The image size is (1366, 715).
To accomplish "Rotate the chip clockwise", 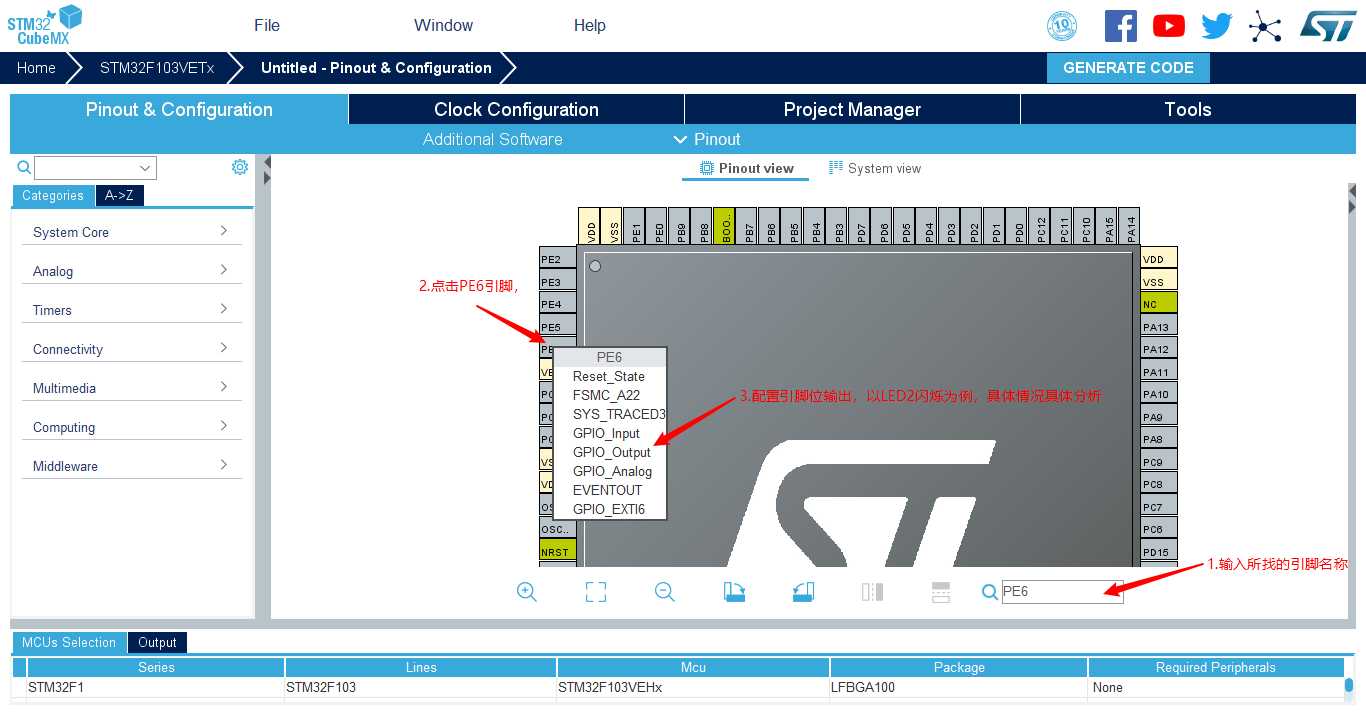I will coord(734,591).
